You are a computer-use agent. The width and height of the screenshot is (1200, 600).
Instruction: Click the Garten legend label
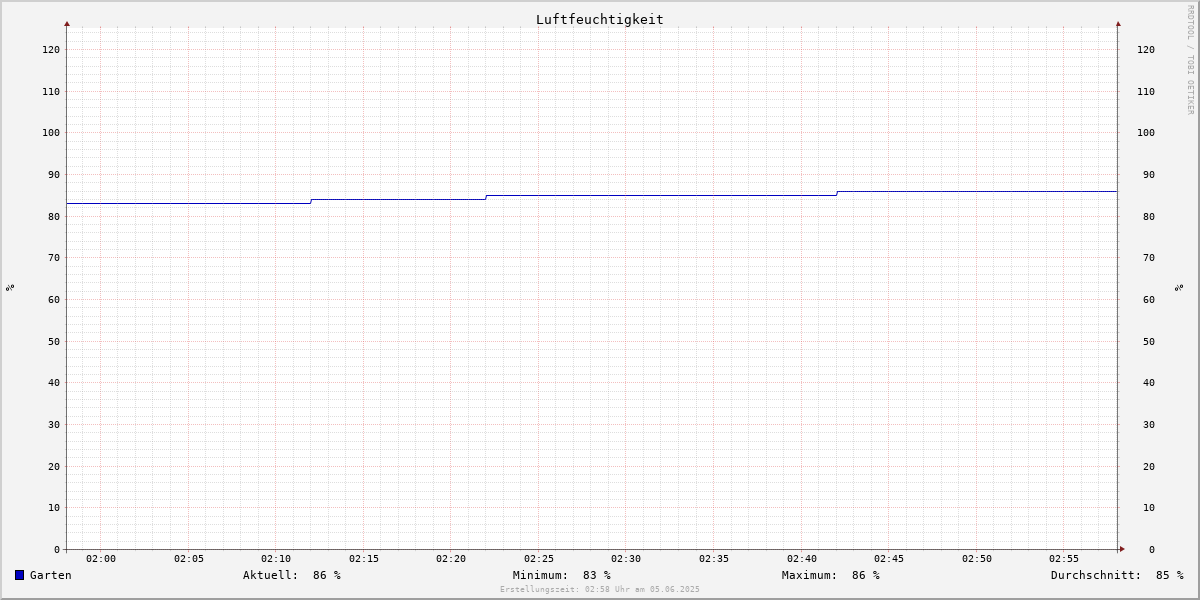[51, 575]
